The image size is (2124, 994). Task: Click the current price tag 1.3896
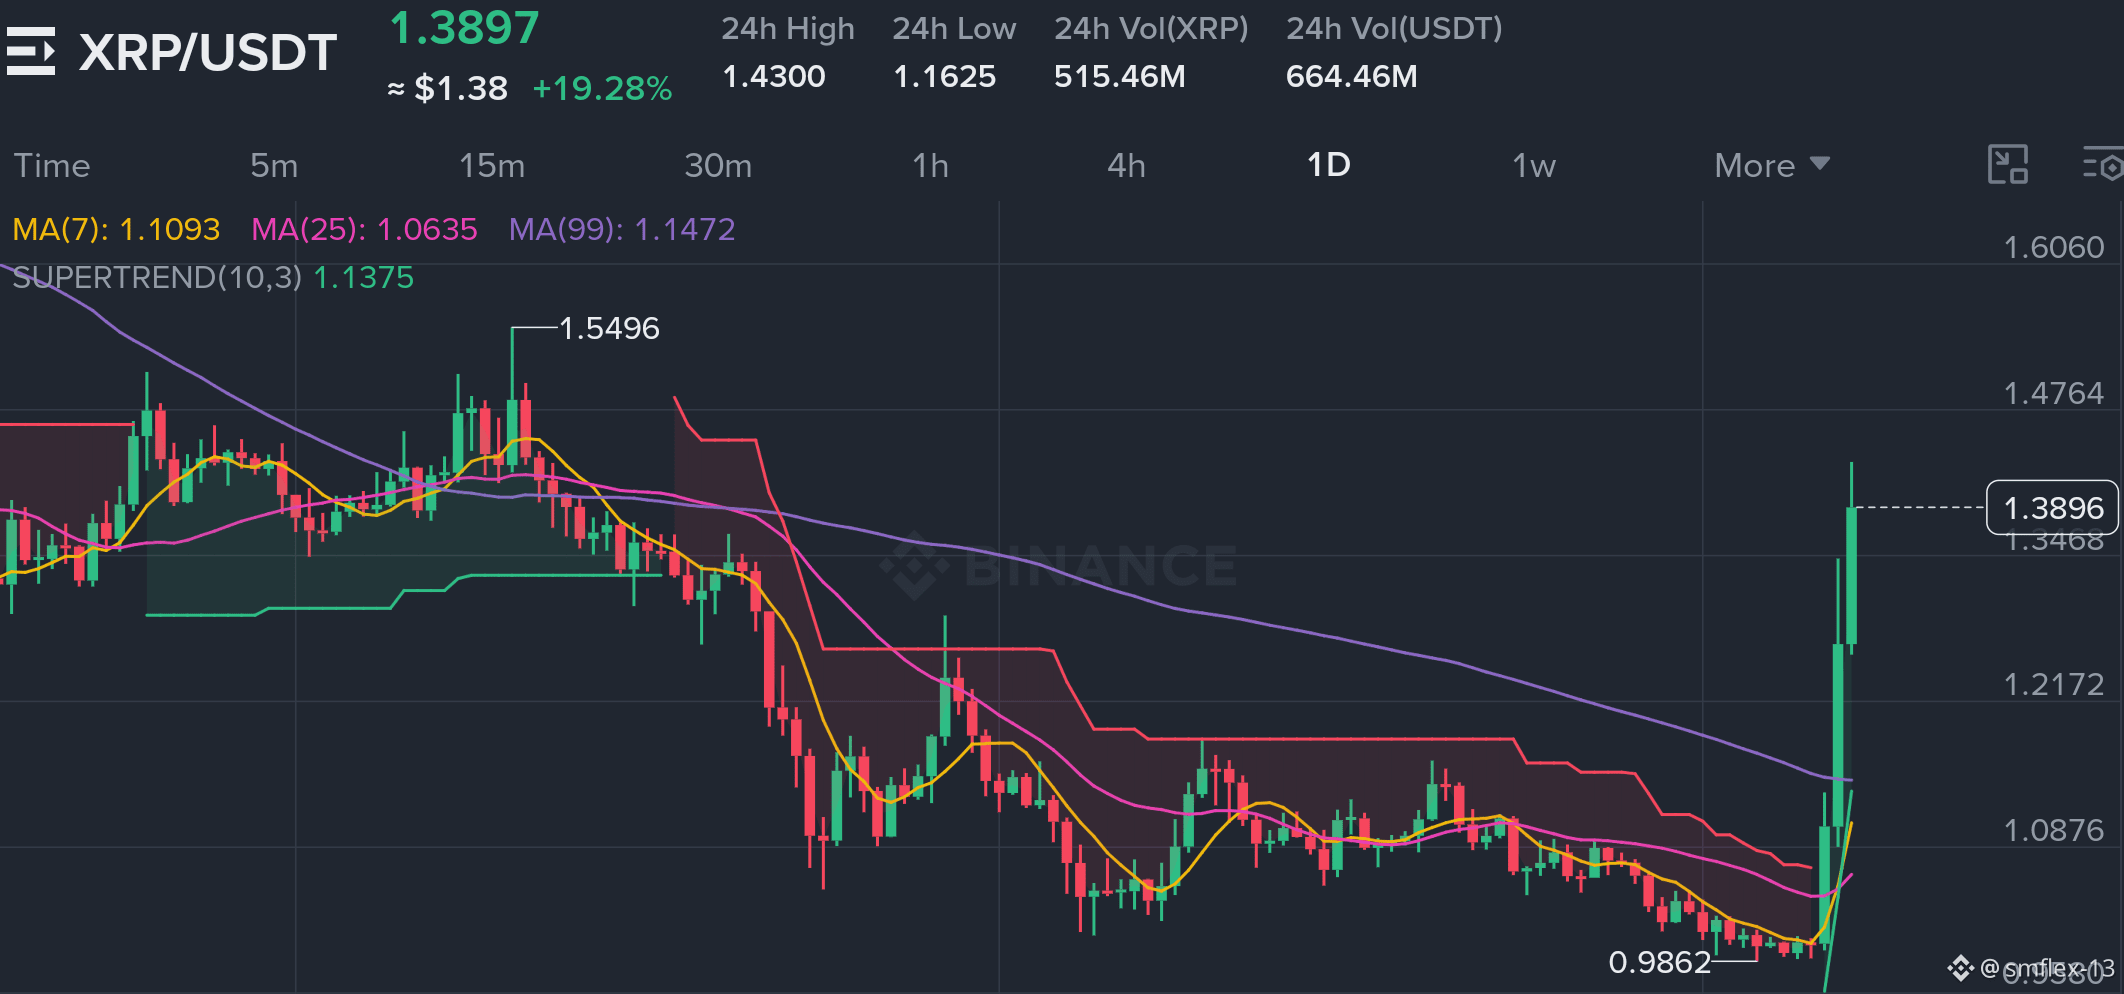click(x=2052, y=508)
